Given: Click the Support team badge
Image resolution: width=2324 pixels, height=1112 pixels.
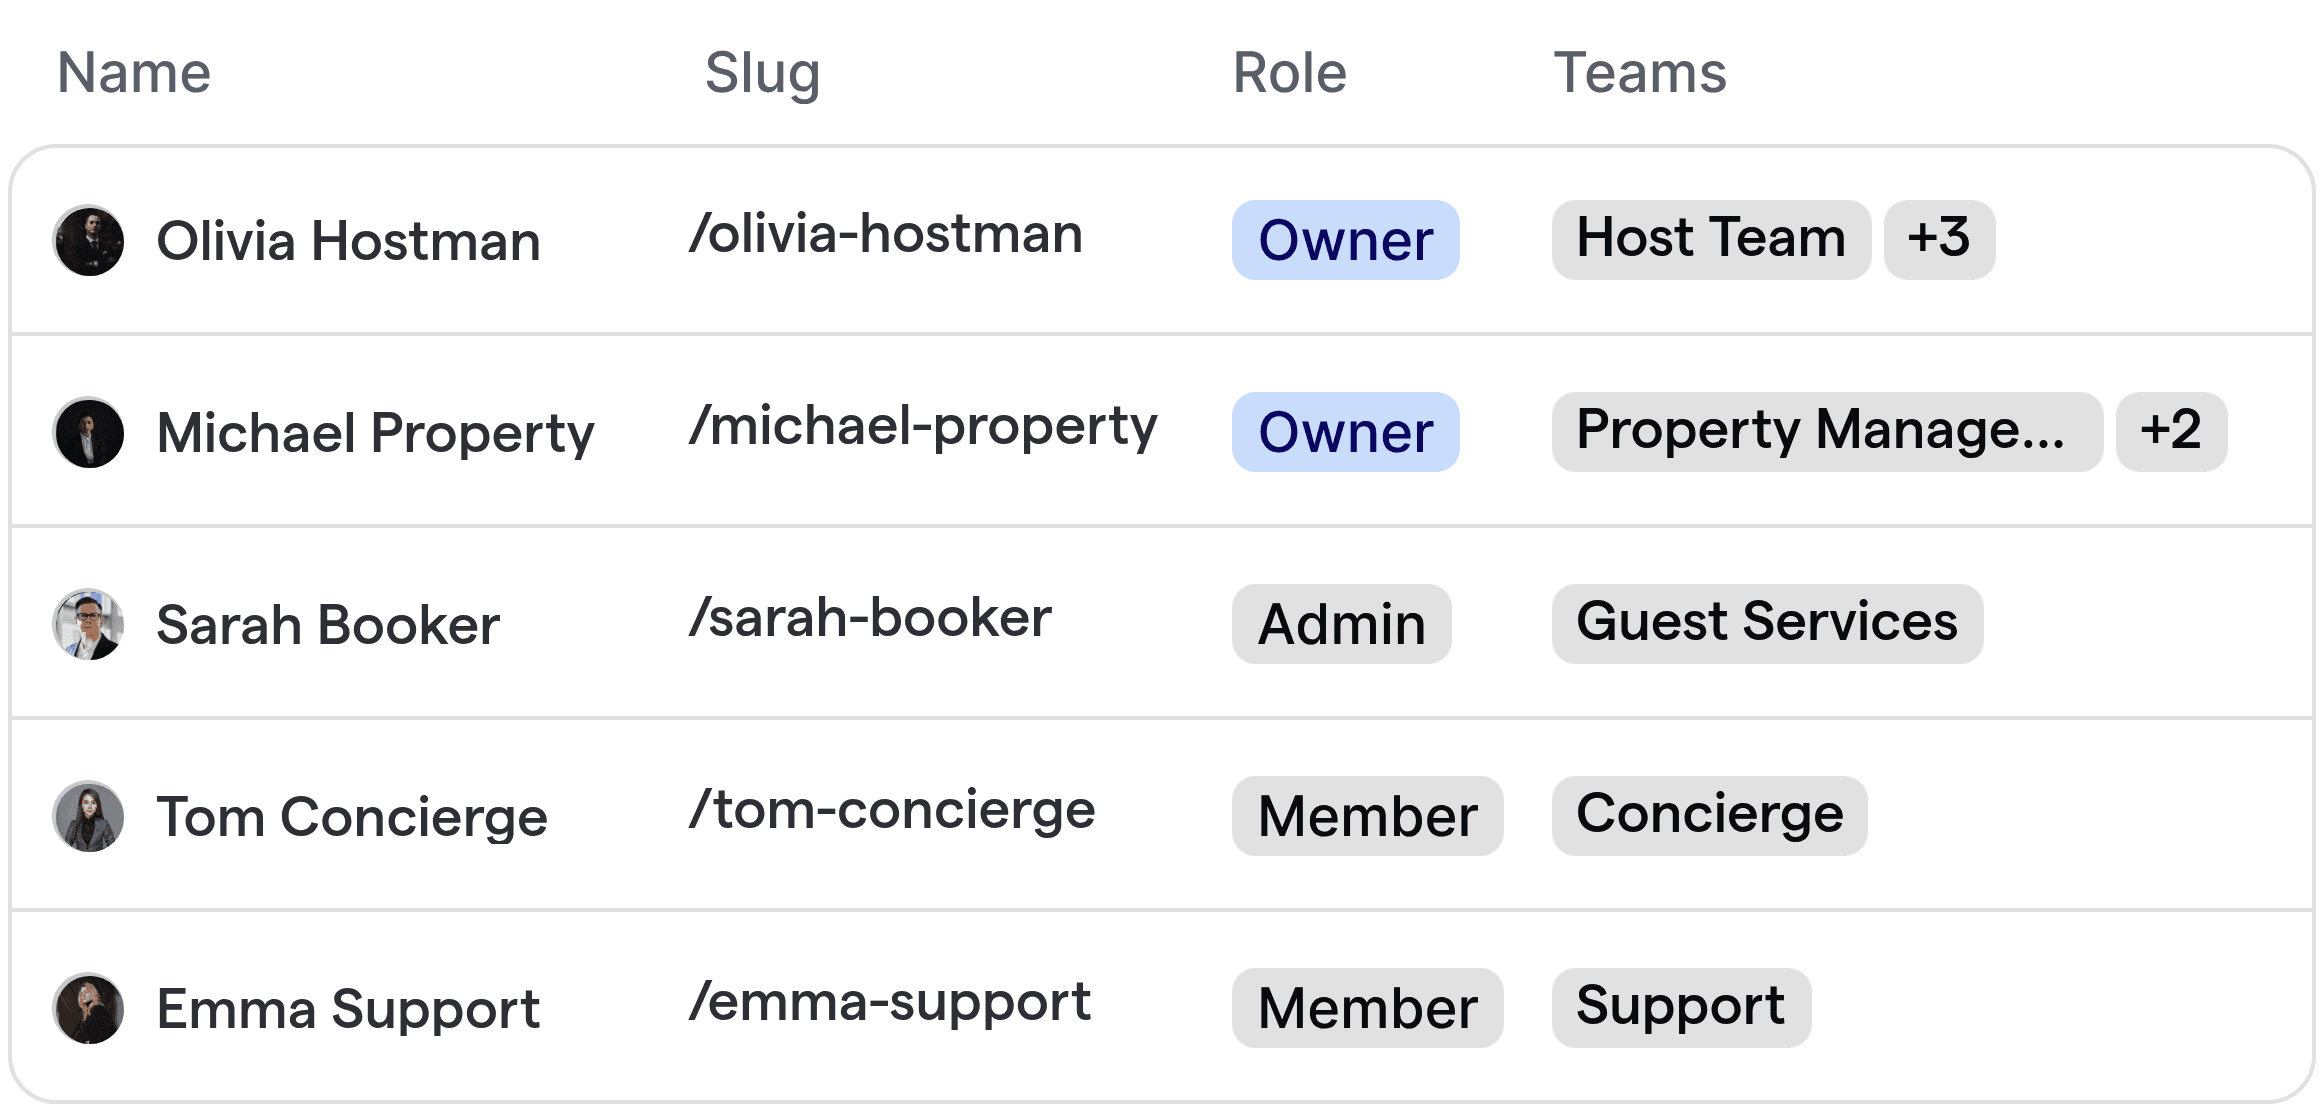Looking at the screenshot, I should pyautogui.click(x=1681, y=1008).
